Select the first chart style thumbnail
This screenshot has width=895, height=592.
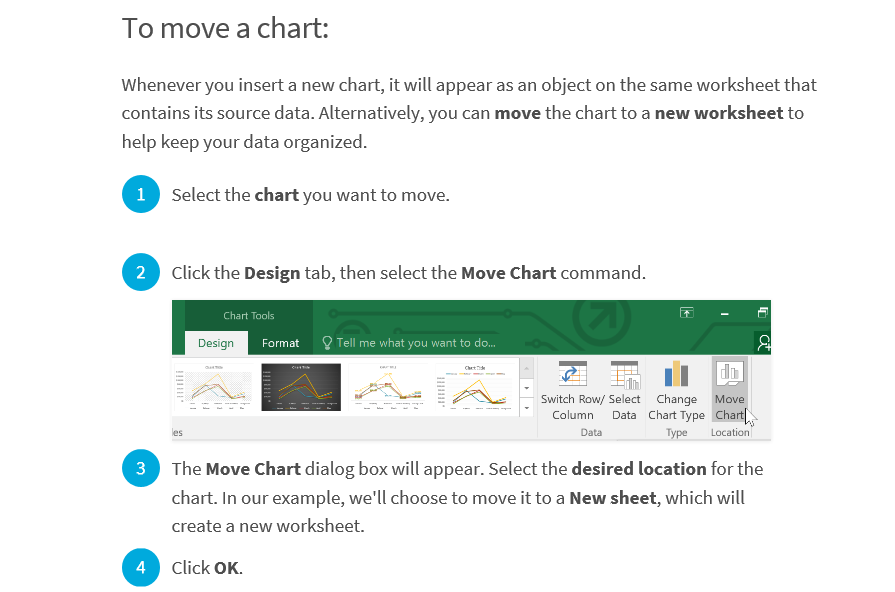(213, 387)
